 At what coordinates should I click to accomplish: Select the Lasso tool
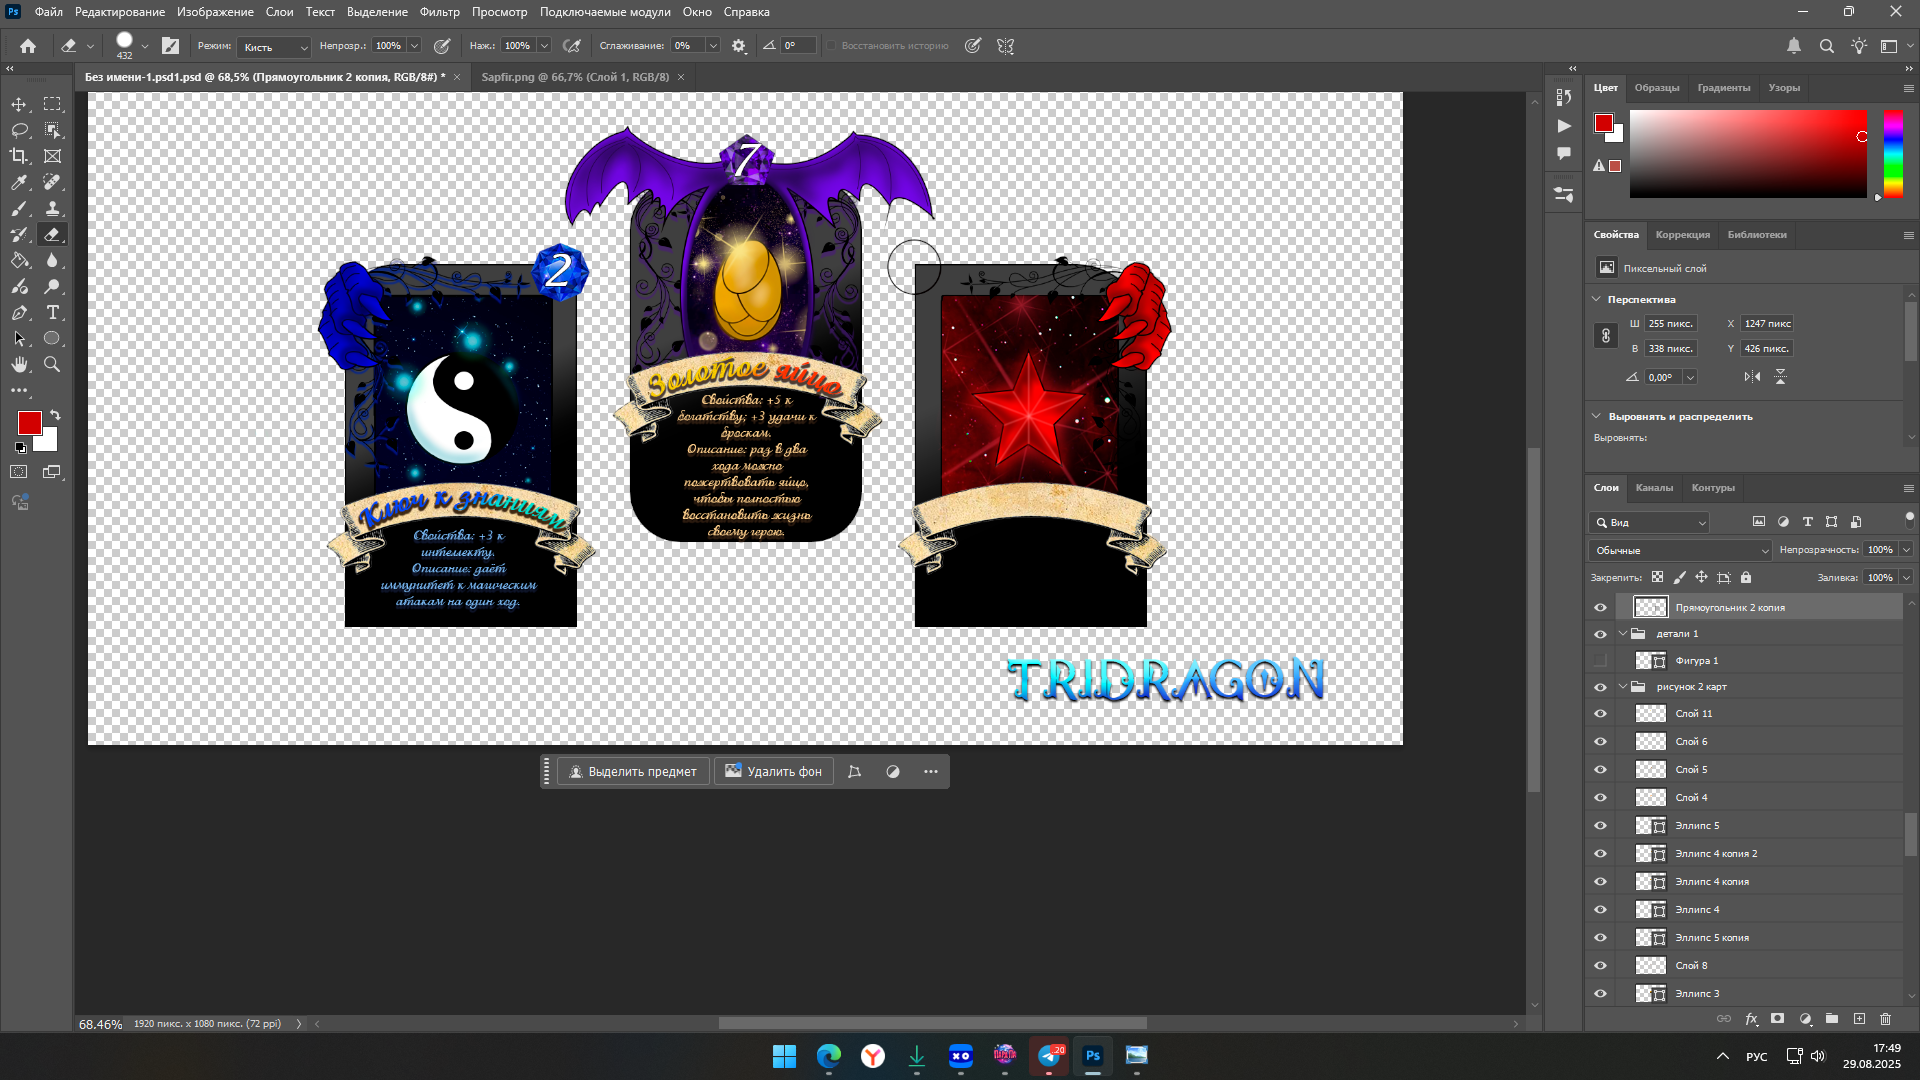(19, 130)
